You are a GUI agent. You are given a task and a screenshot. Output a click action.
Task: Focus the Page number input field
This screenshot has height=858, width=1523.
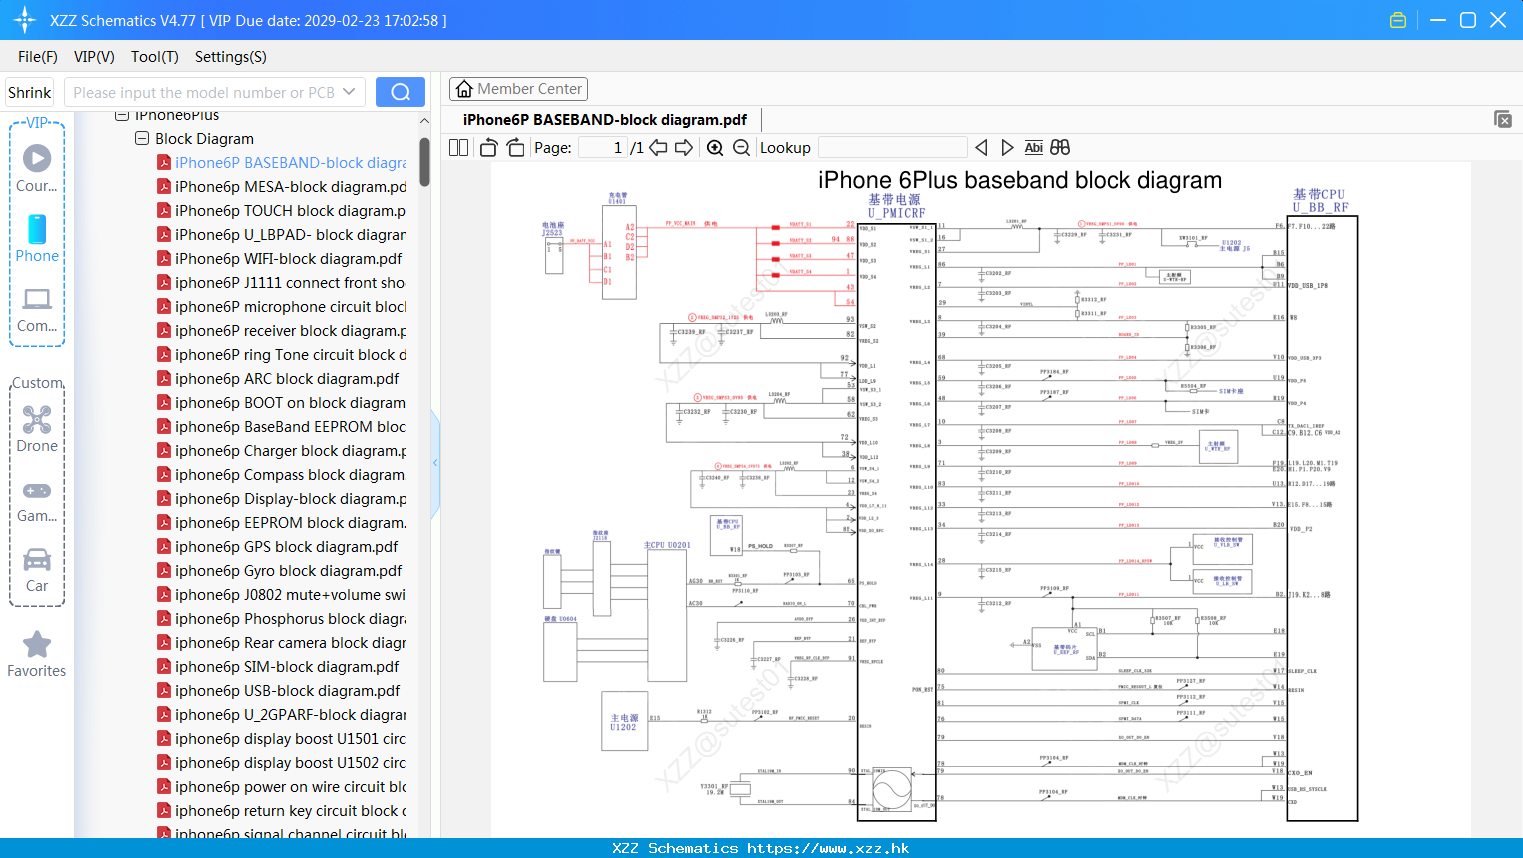pos(602,147)
